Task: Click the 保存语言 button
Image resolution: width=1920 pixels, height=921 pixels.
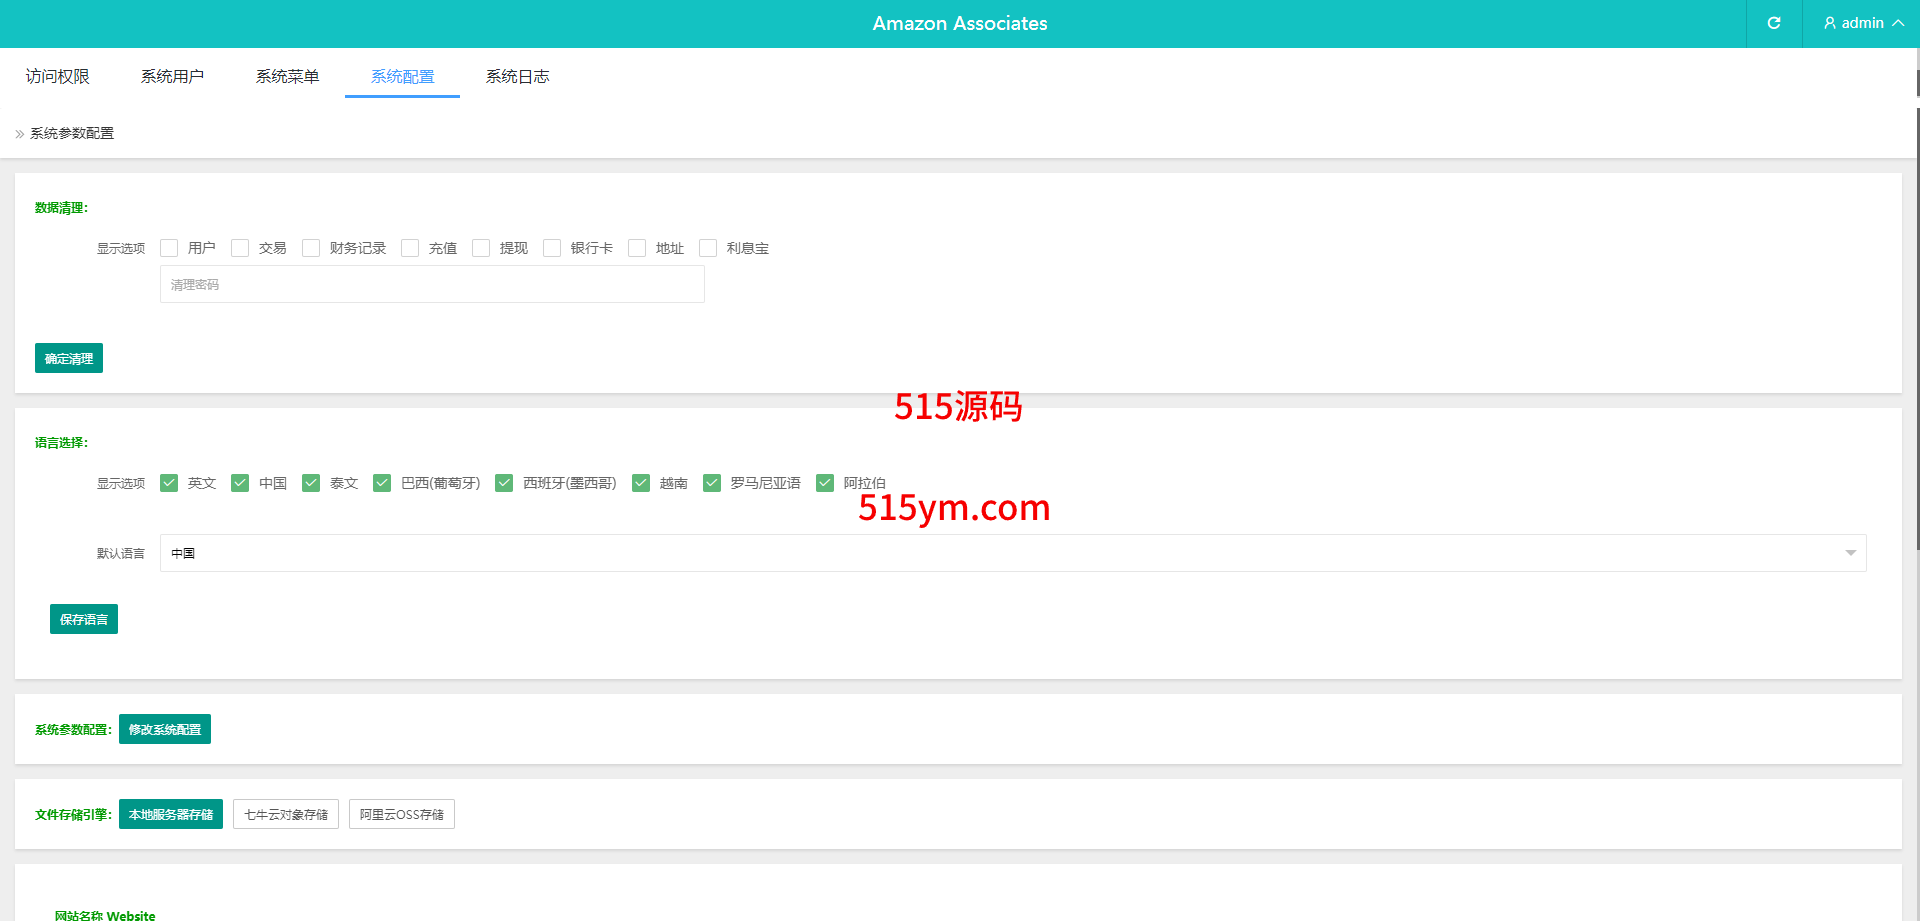Action: pos(84,619)
